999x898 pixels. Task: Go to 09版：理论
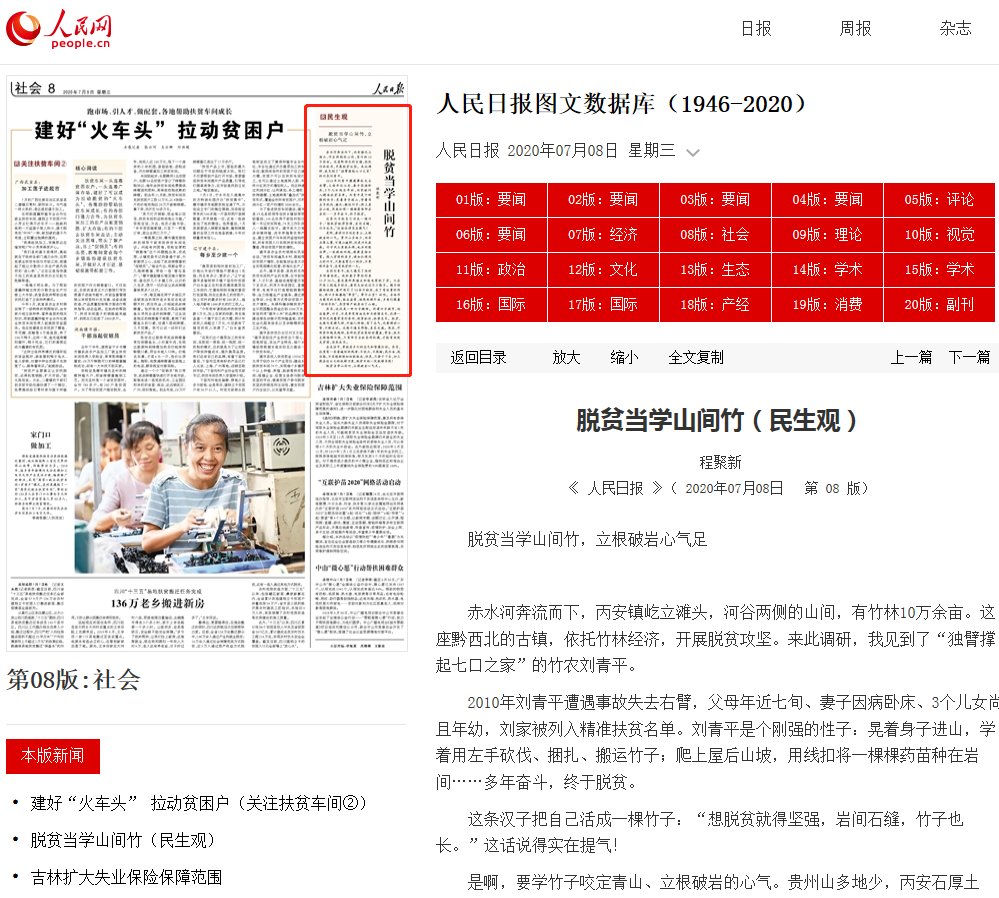click(x=828, y=235)
